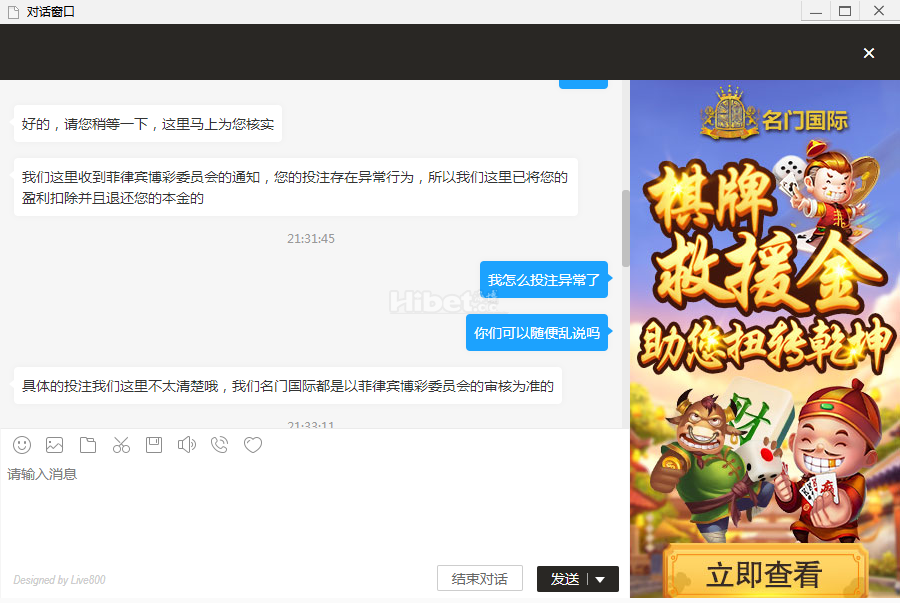900x603 pixels.
Task: Click the 结束对话 end chat button
Action: pyautogui.click(x=479, y=579)
